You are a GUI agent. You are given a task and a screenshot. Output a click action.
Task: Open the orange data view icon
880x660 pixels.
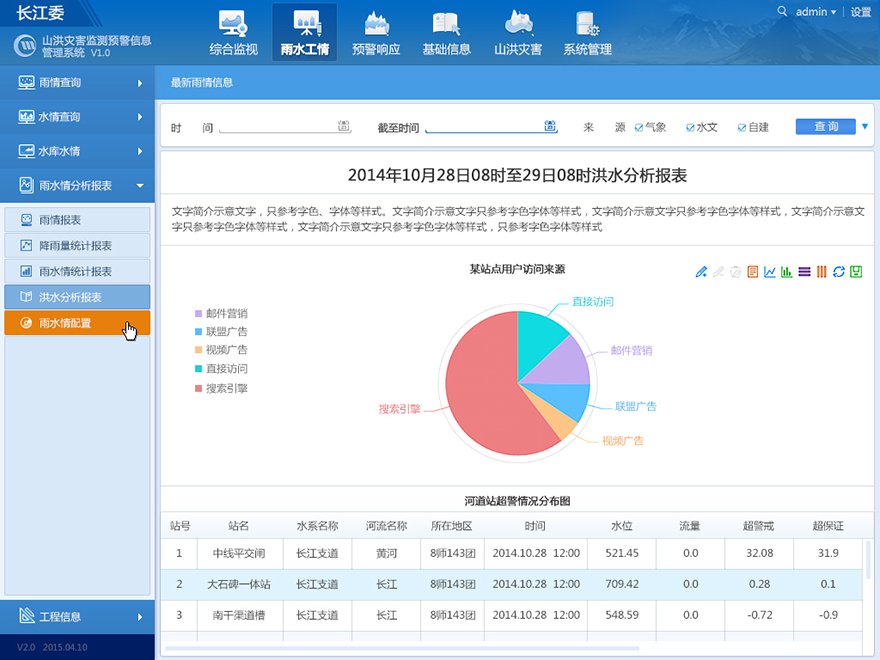point(753,272)
